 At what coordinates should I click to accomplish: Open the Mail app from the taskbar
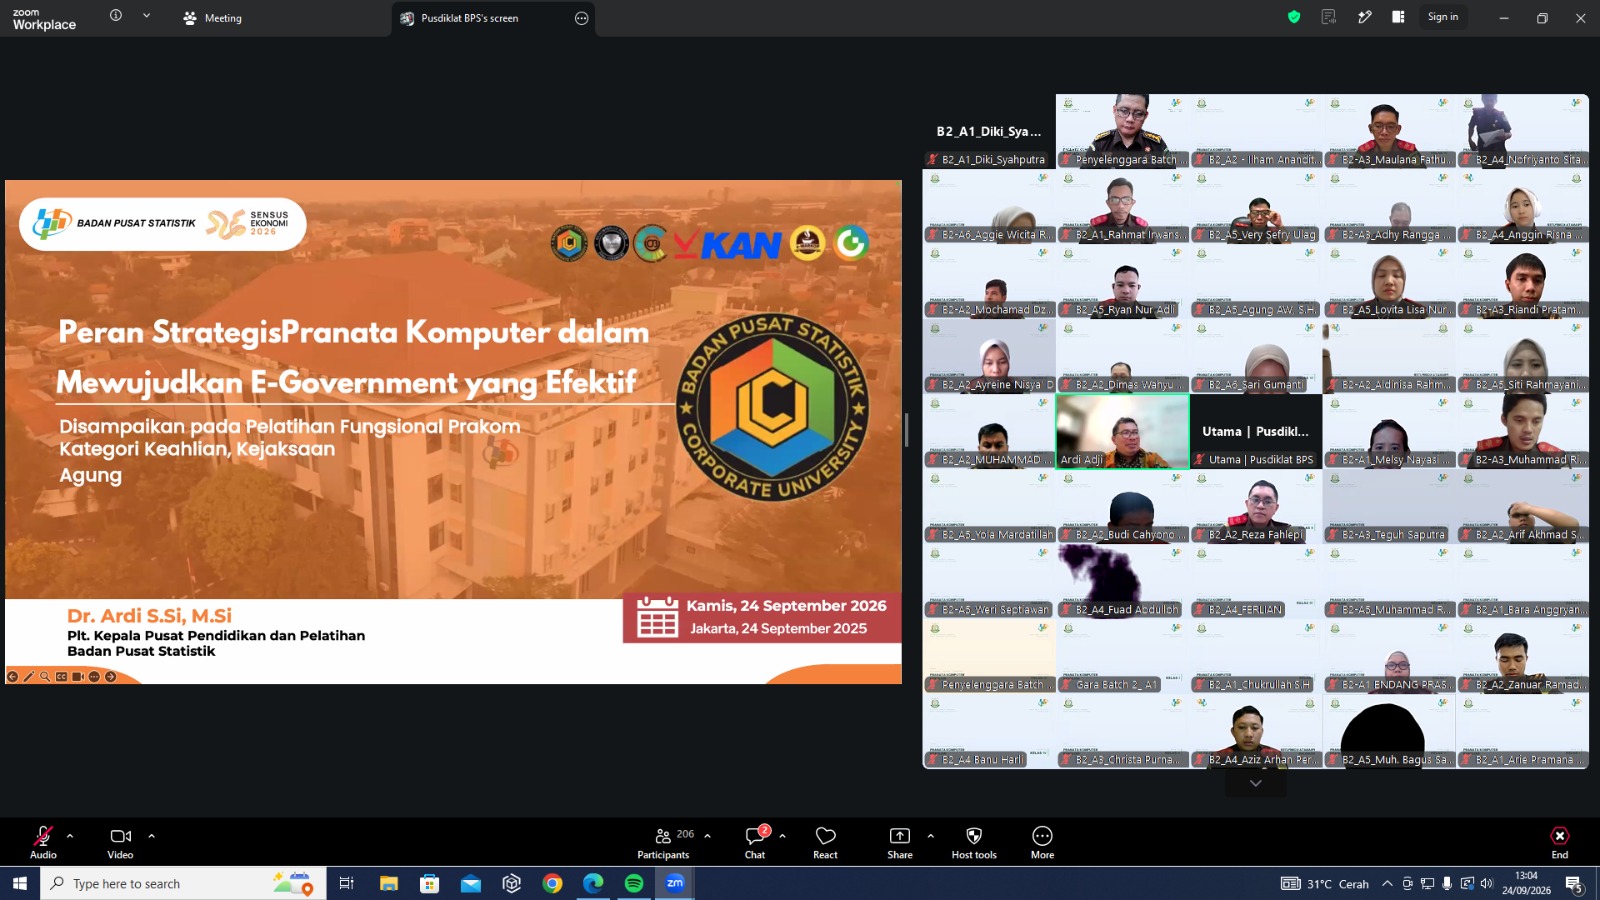(471, 883)
